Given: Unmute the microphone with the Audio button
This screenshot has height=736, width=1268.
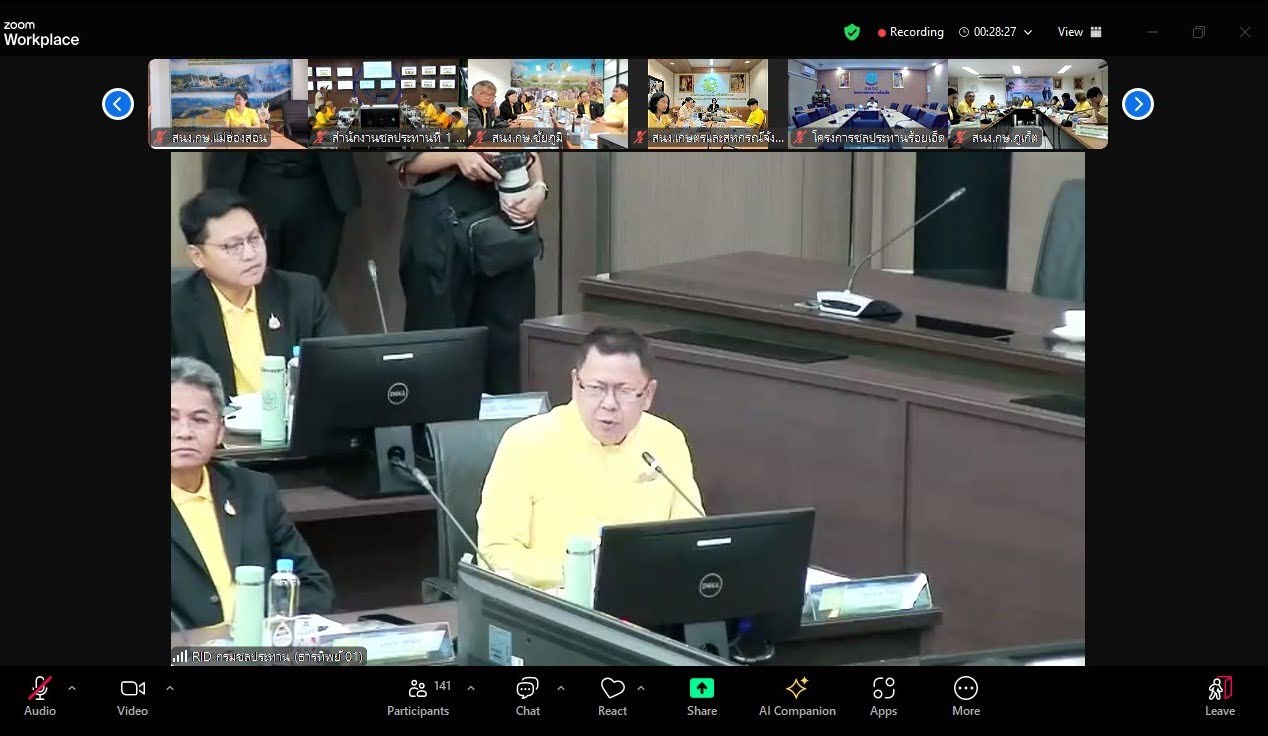Looking at the screenshot, I should (40, 696).
